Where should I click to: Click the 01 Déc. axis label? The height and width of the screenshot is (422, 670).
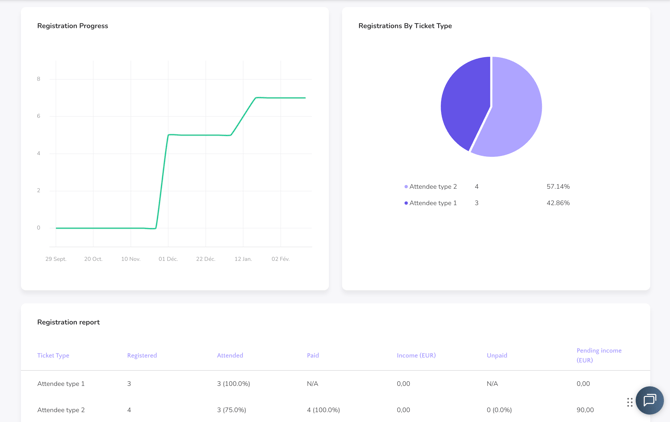tap(168, 259)
